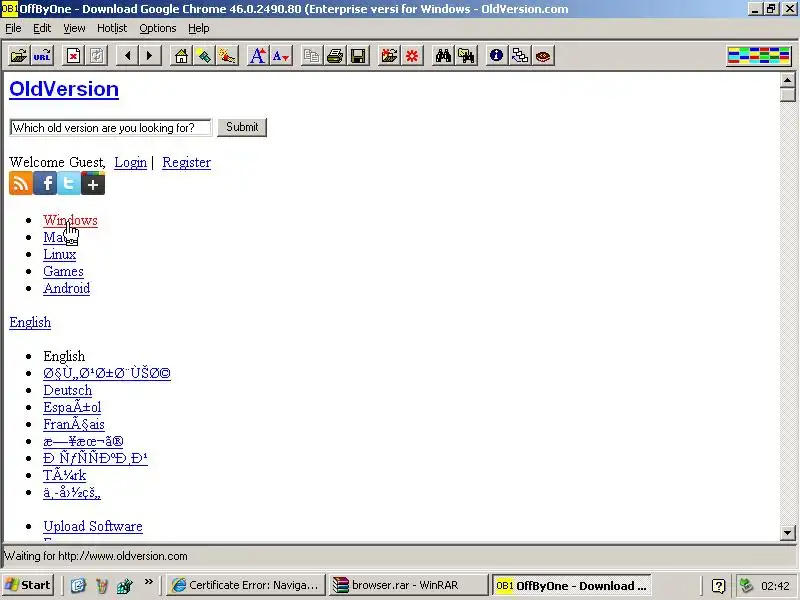The height and width of the screenshot is (600, 800).
Task: Click the Register link
Action: point(186,162)
